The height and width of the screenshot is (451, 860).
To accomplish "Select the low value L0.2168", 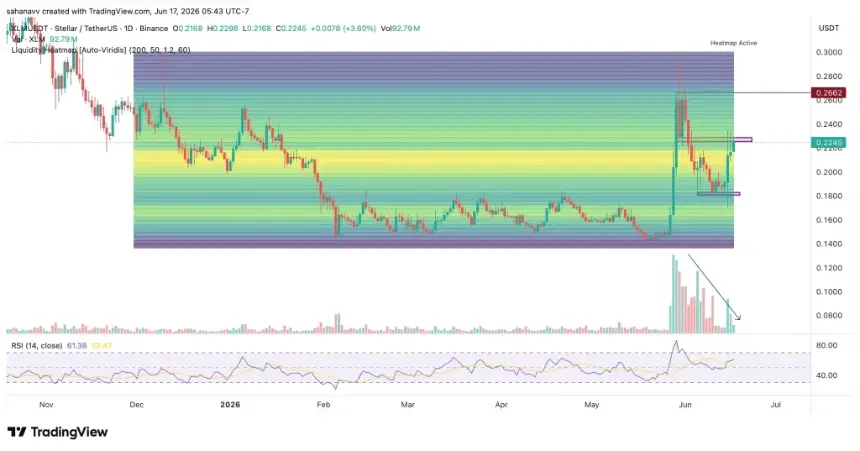I will (x=257, y=28).
